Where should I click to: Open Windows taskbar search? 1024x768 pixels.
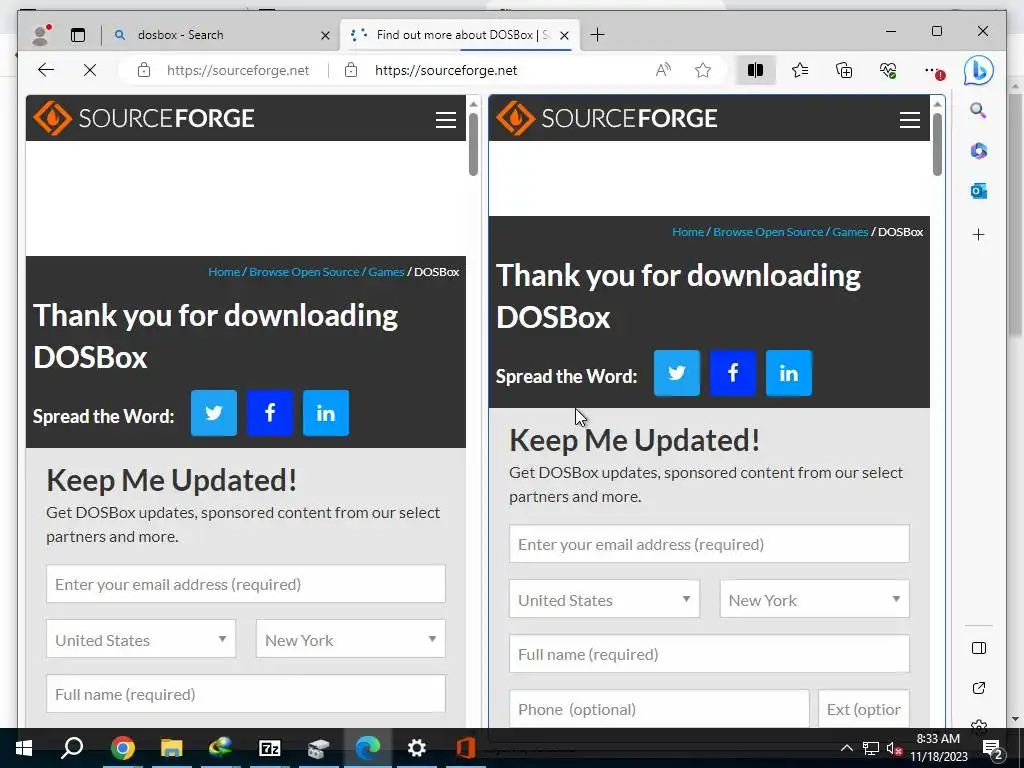[x=72, y=748]
